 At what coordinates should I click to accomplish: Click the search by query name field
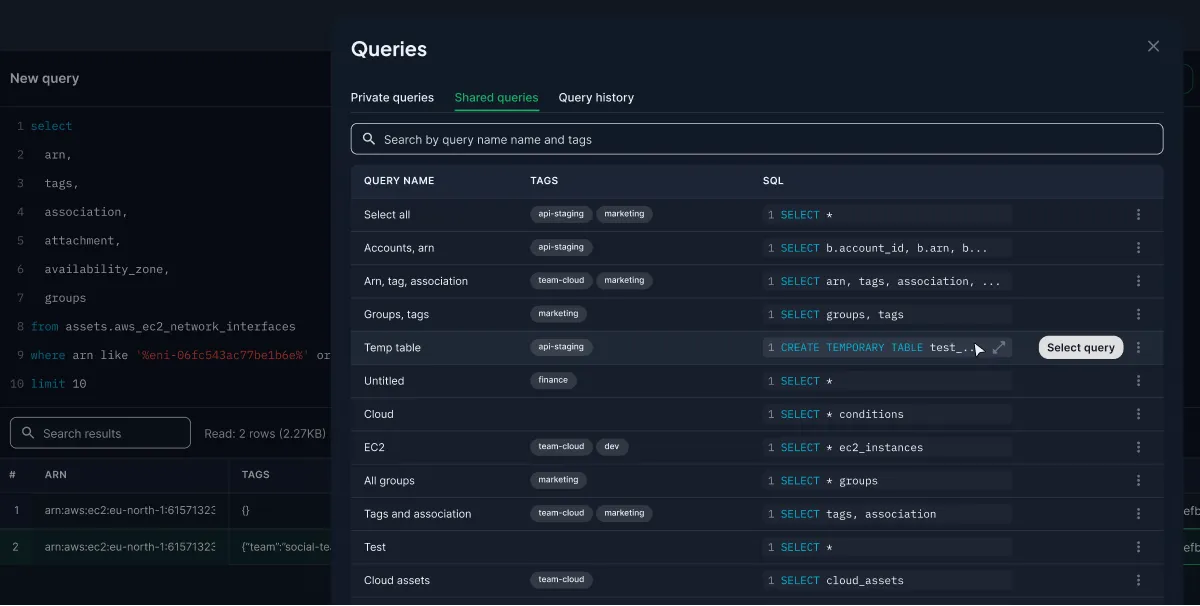tap(756, 139)
